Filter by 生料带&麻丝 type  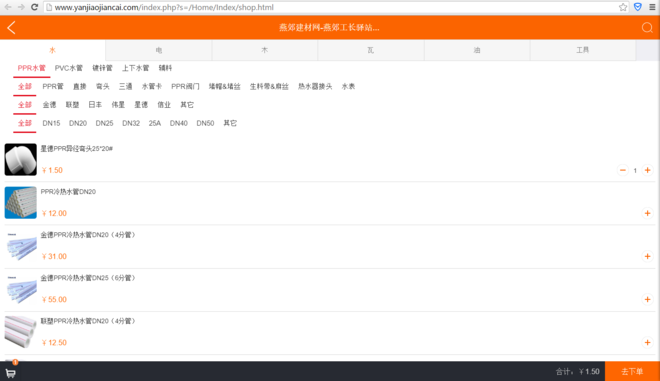click(269, 86)
